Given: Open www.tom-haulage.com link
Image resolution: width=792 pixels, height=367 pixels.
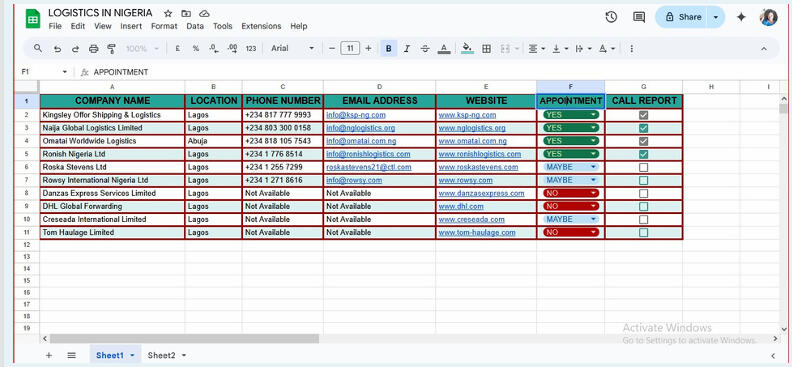Looking at the screenshot, I should click(477, 233).
